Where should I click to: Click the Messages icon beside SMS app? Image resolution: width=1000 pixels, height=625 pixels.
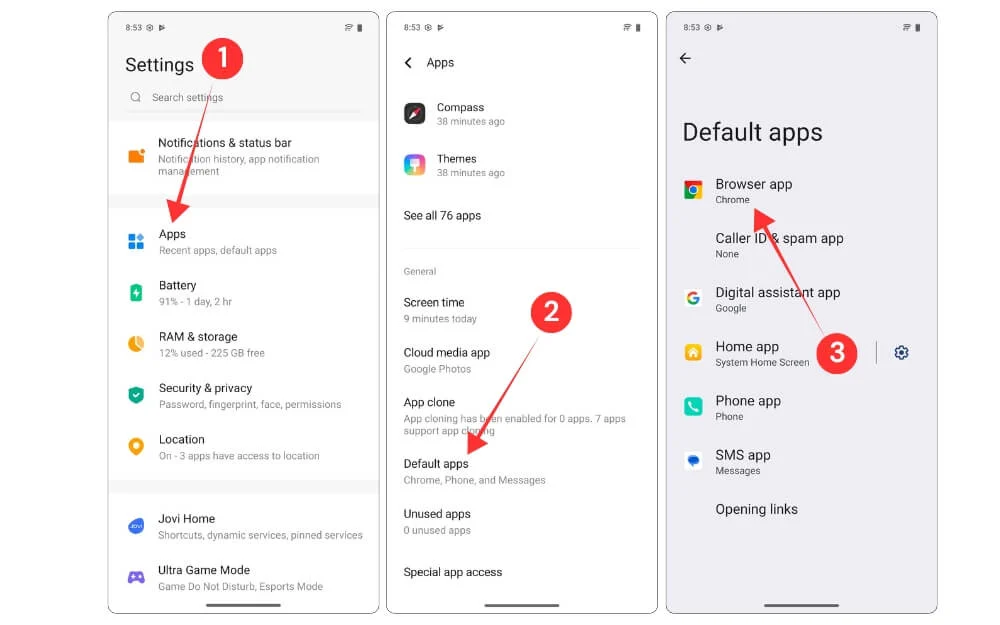pyautogui.click(x=693, y=460)
